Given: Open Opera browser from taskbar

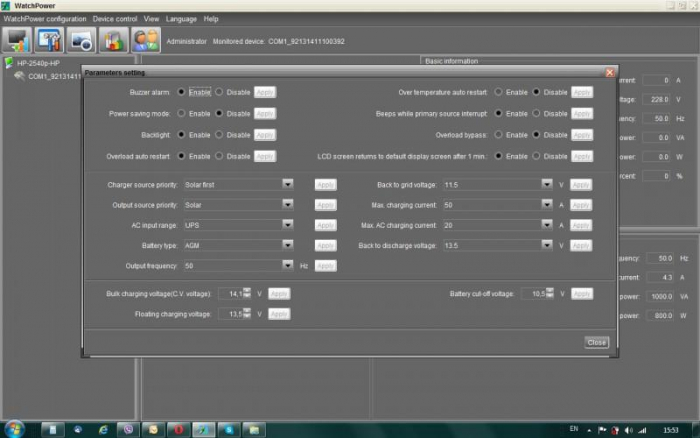Looking at the screenshot, I should 179,430.
